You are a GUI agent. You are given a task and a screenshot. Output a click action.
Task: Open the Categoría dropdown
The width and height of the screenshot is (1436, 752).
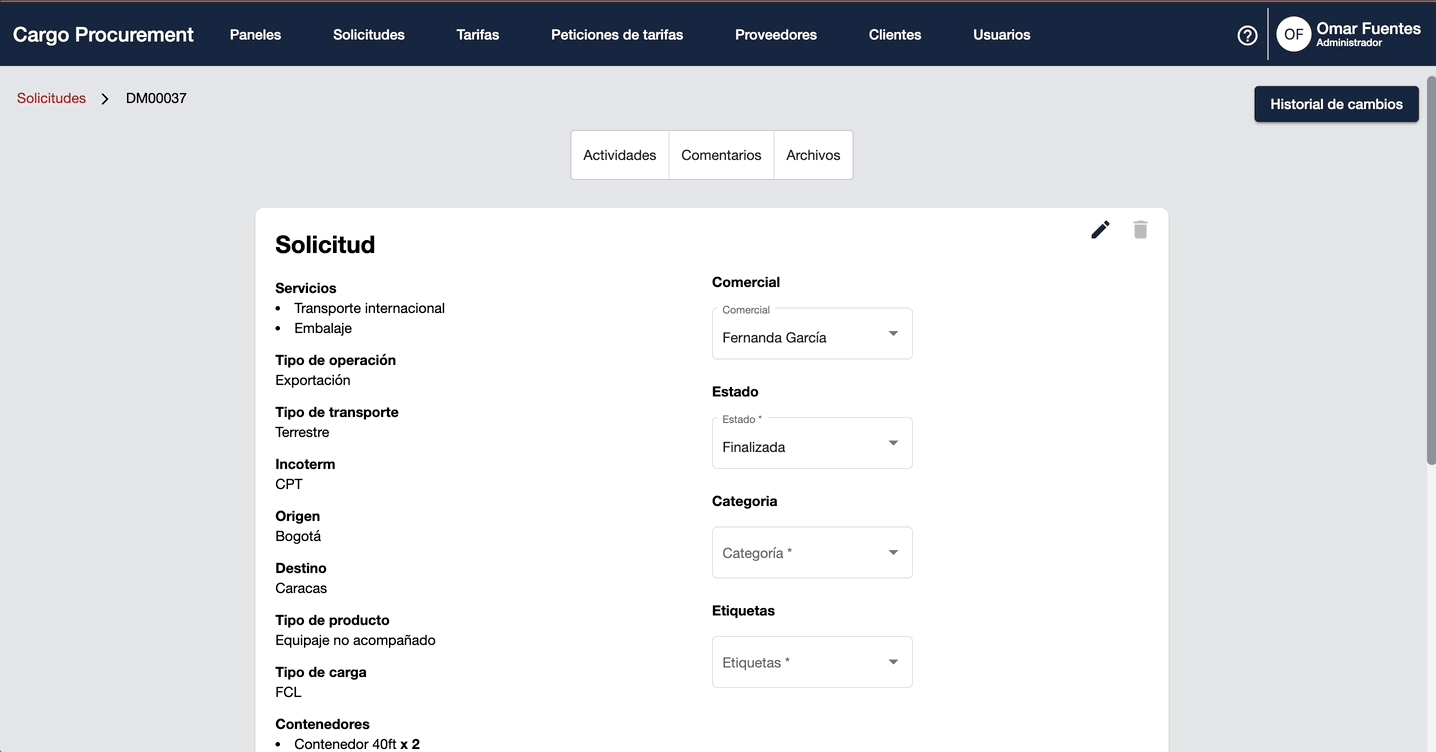[812, 553]
